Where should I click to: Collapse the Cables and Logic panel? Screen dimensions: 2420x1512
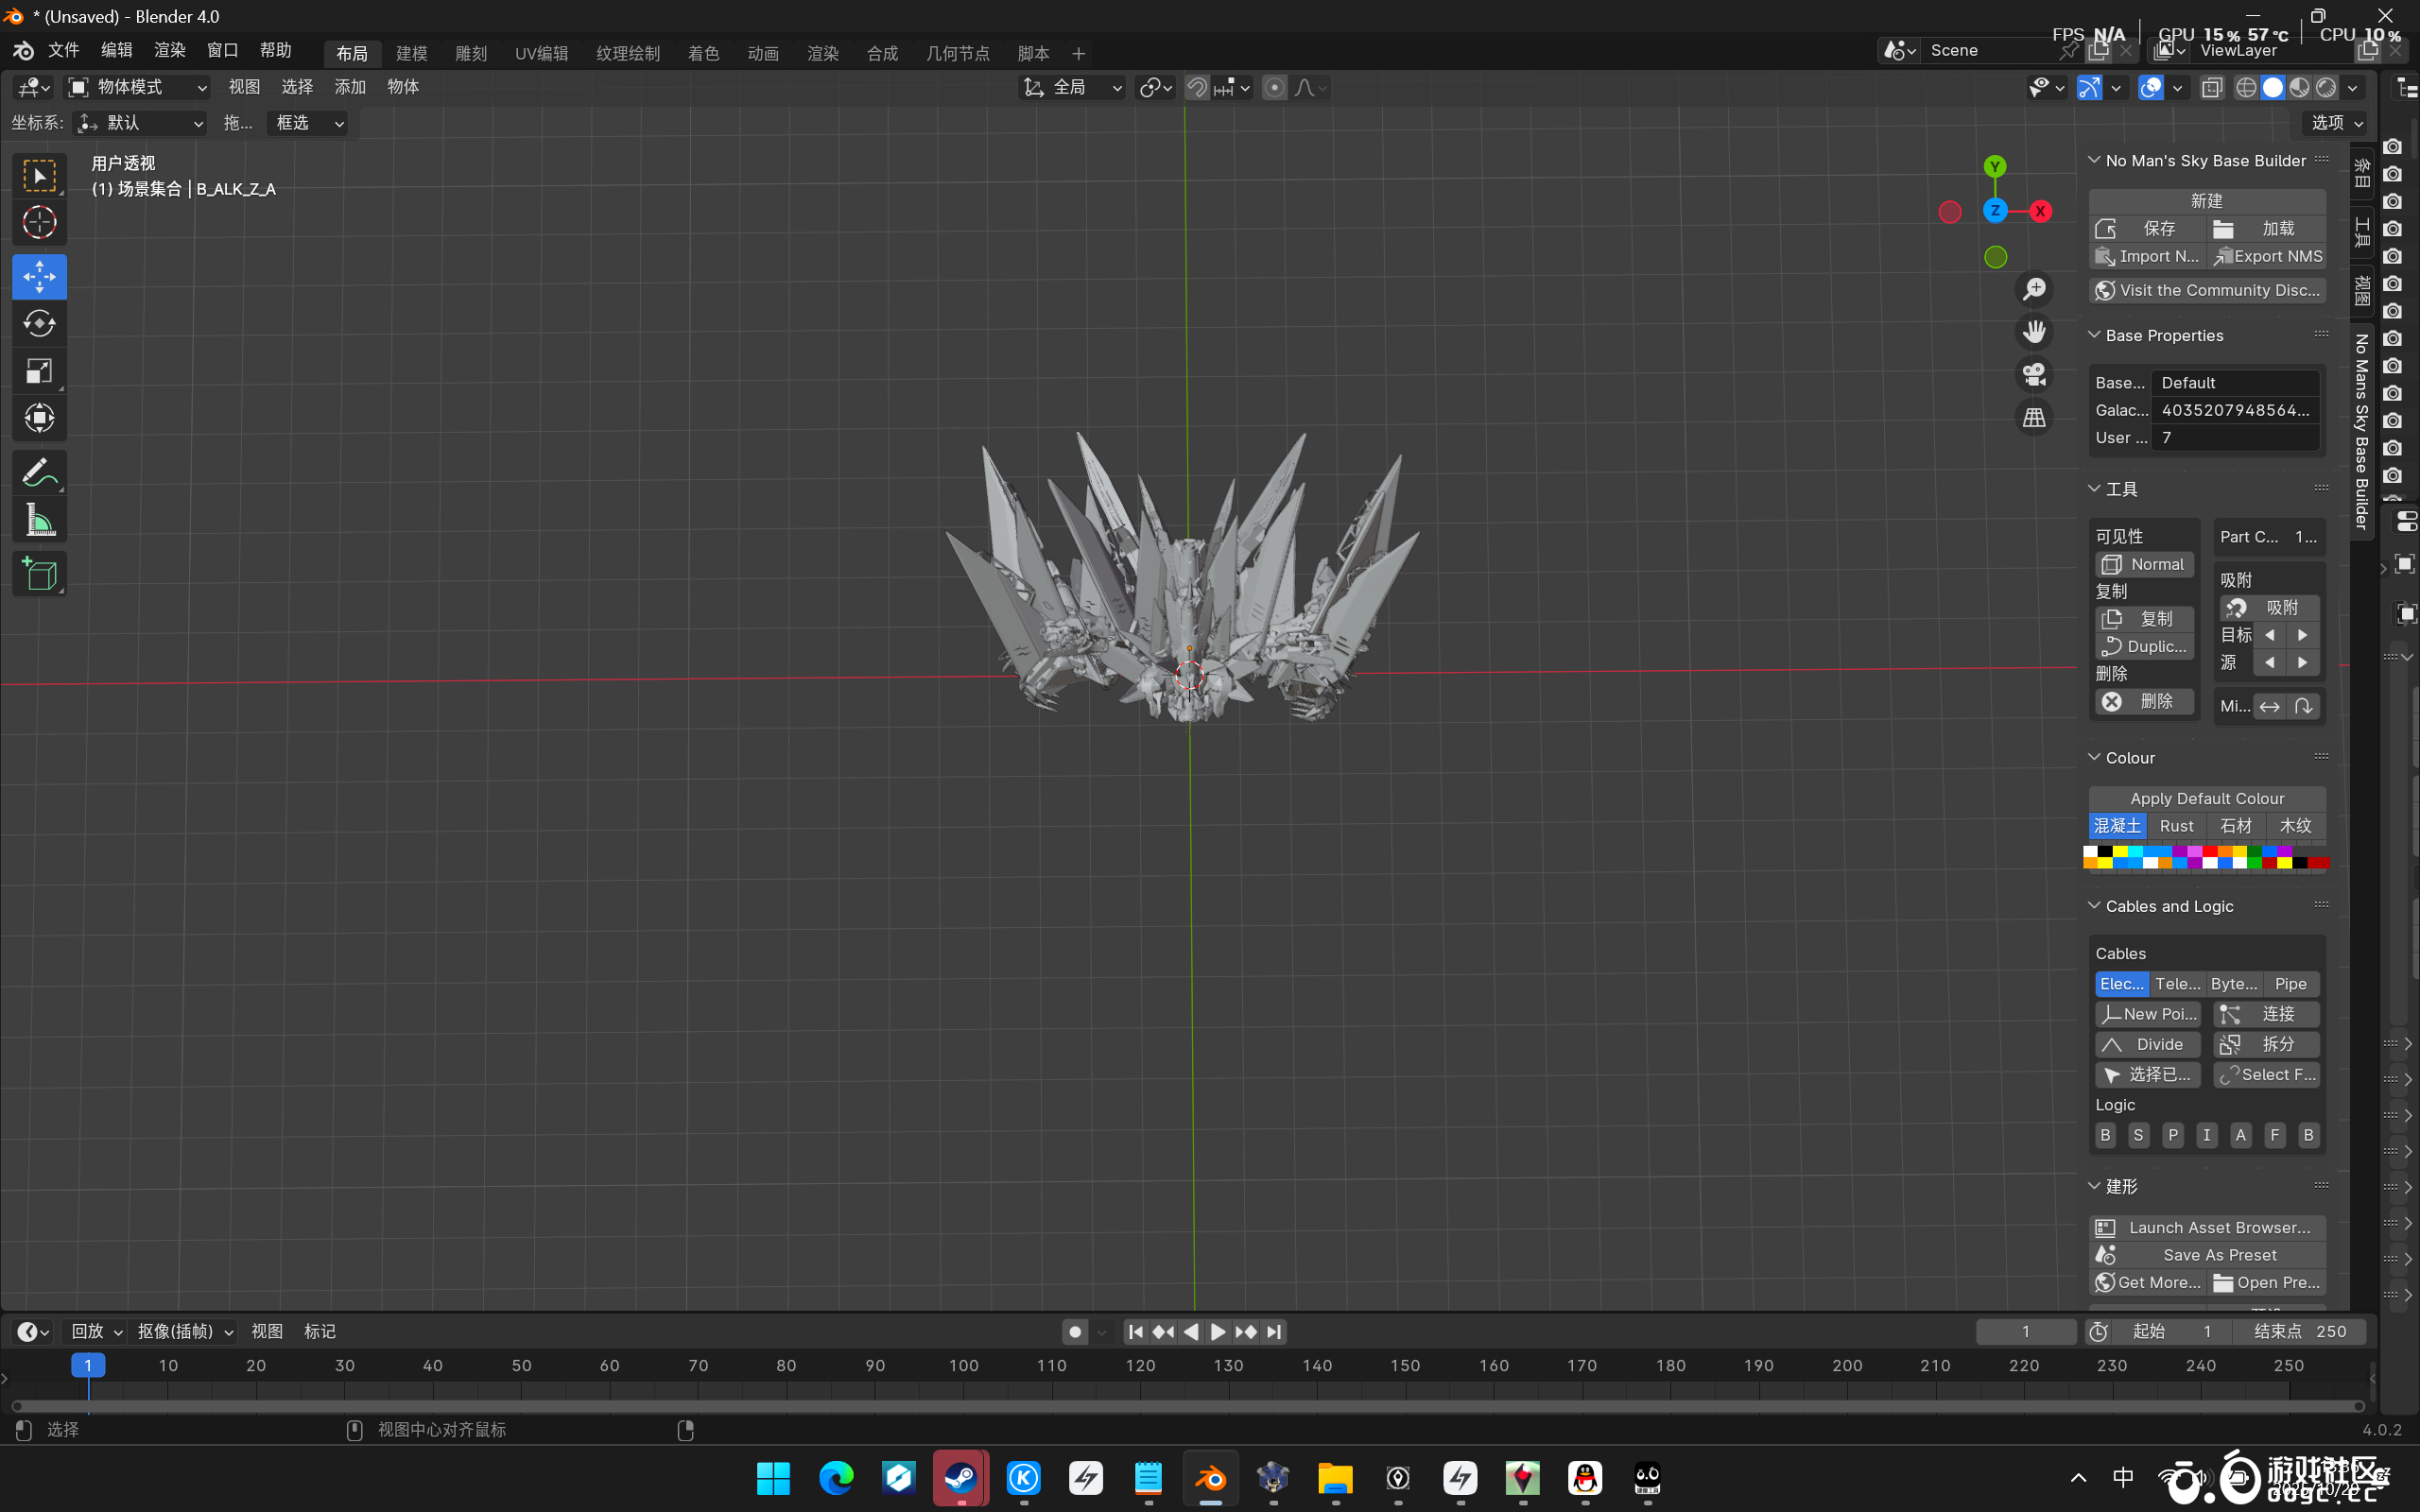(x=2094, y=906)
